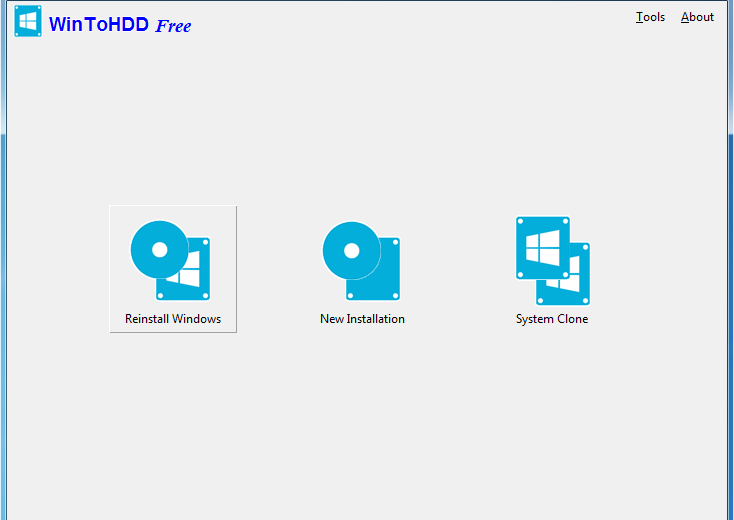Click the 'Reinstall Windows' label
The width and height of the screenshot is (734, 520).
coord(173,319)
